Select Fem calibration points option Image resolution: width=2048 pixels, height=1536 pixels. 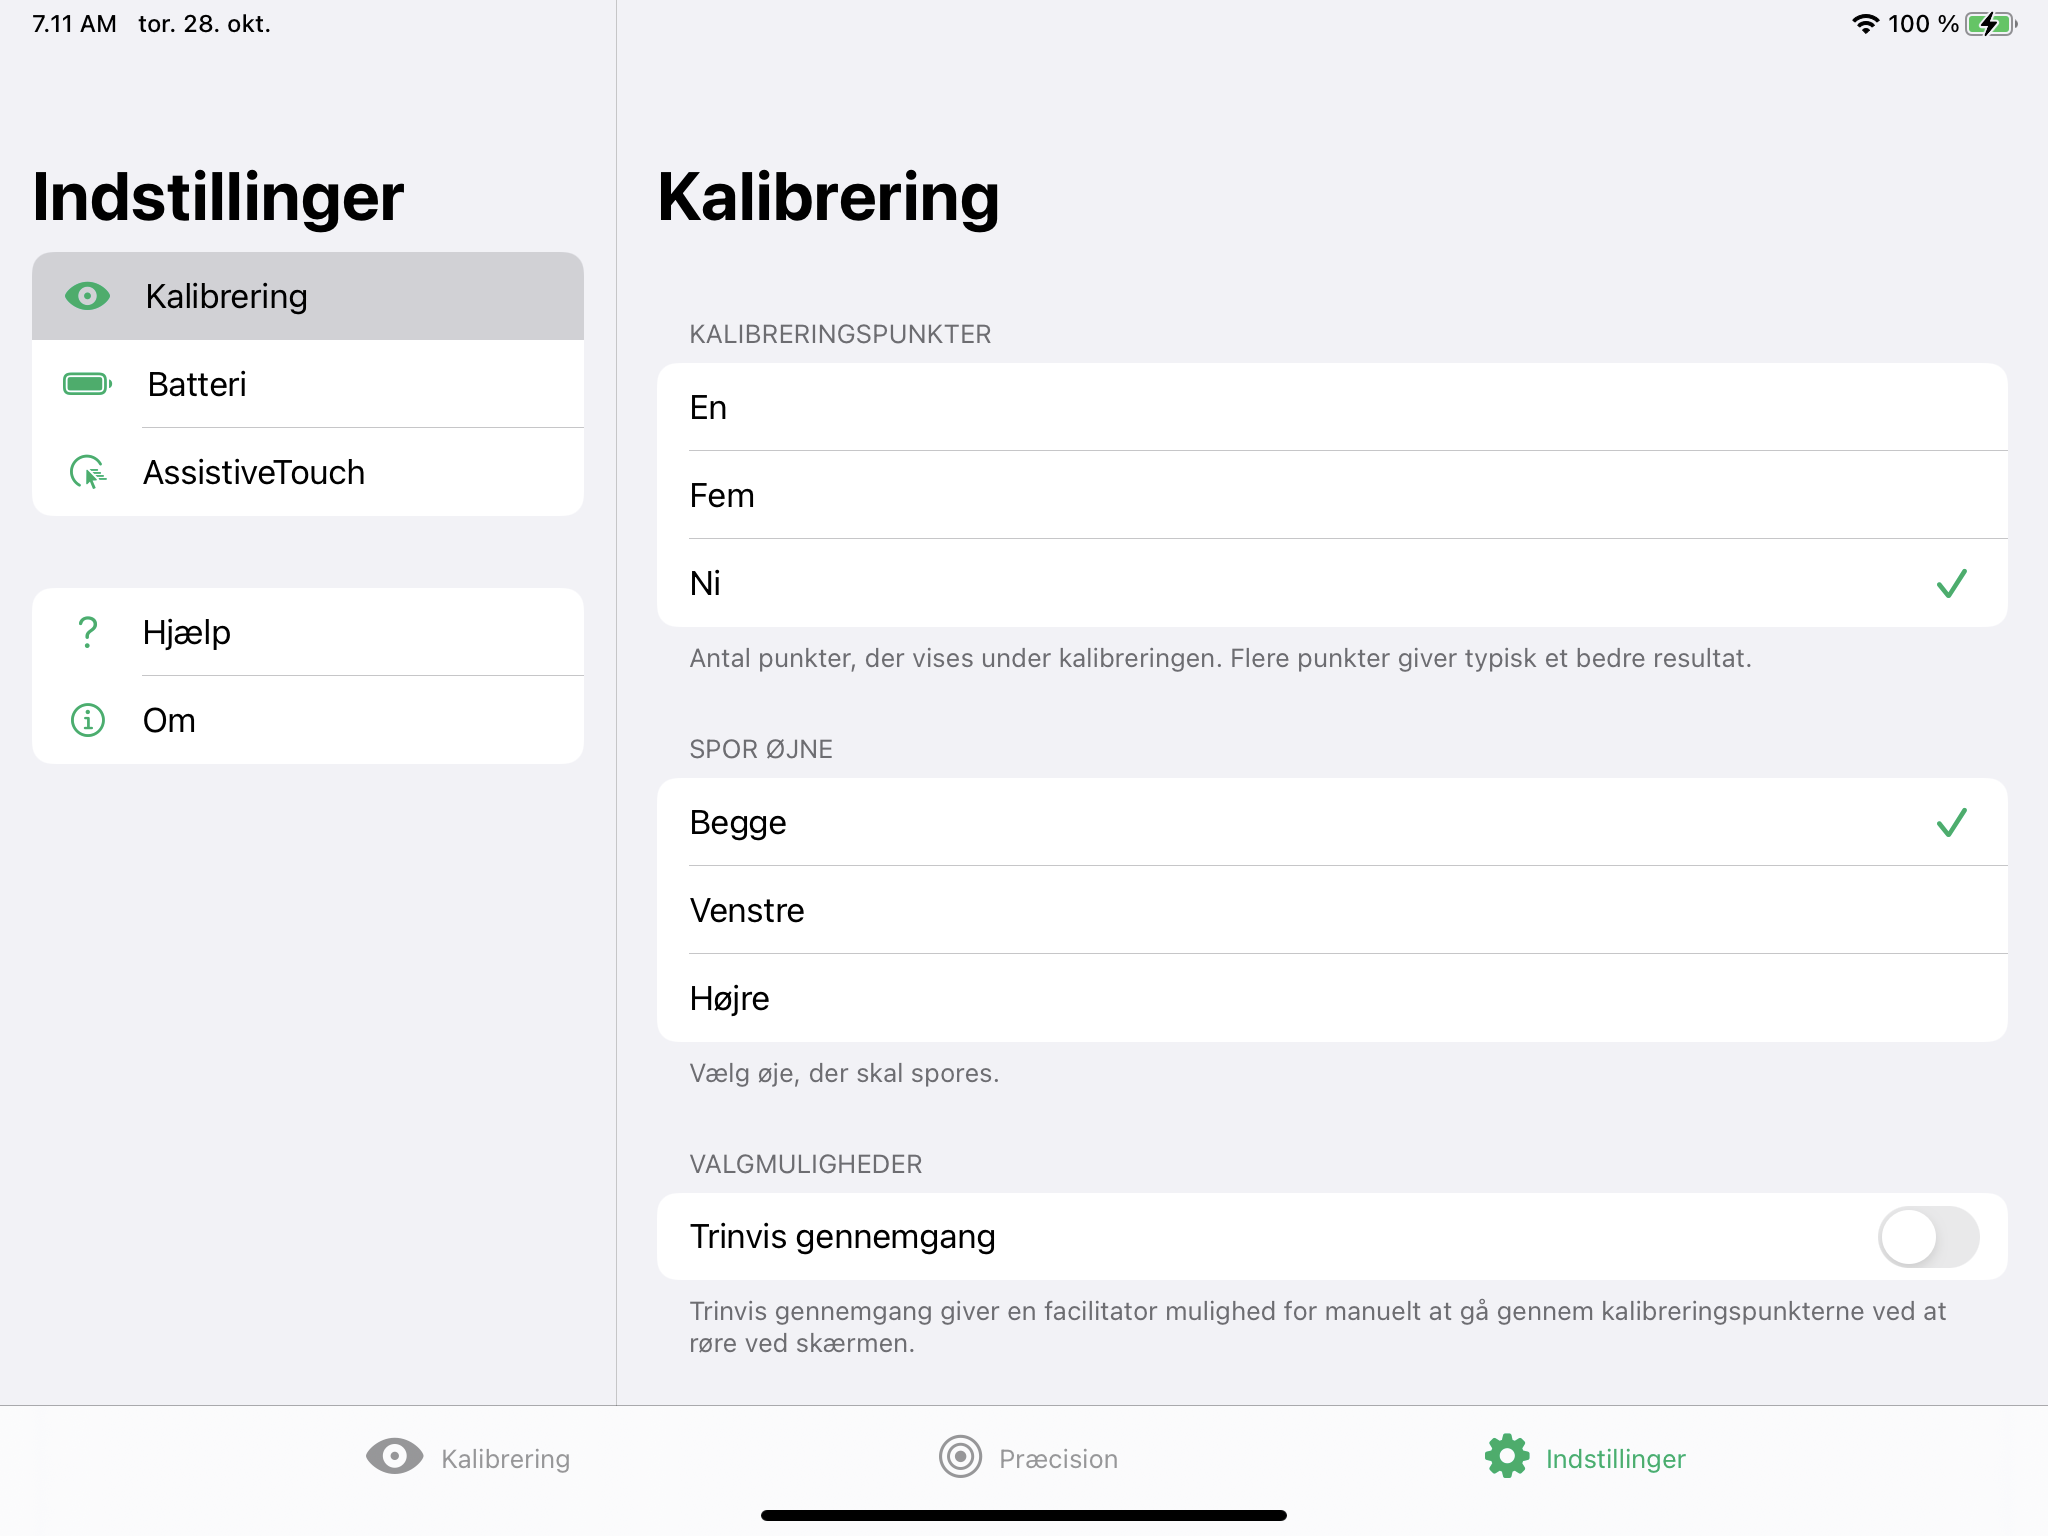[x=1330, y=496]
